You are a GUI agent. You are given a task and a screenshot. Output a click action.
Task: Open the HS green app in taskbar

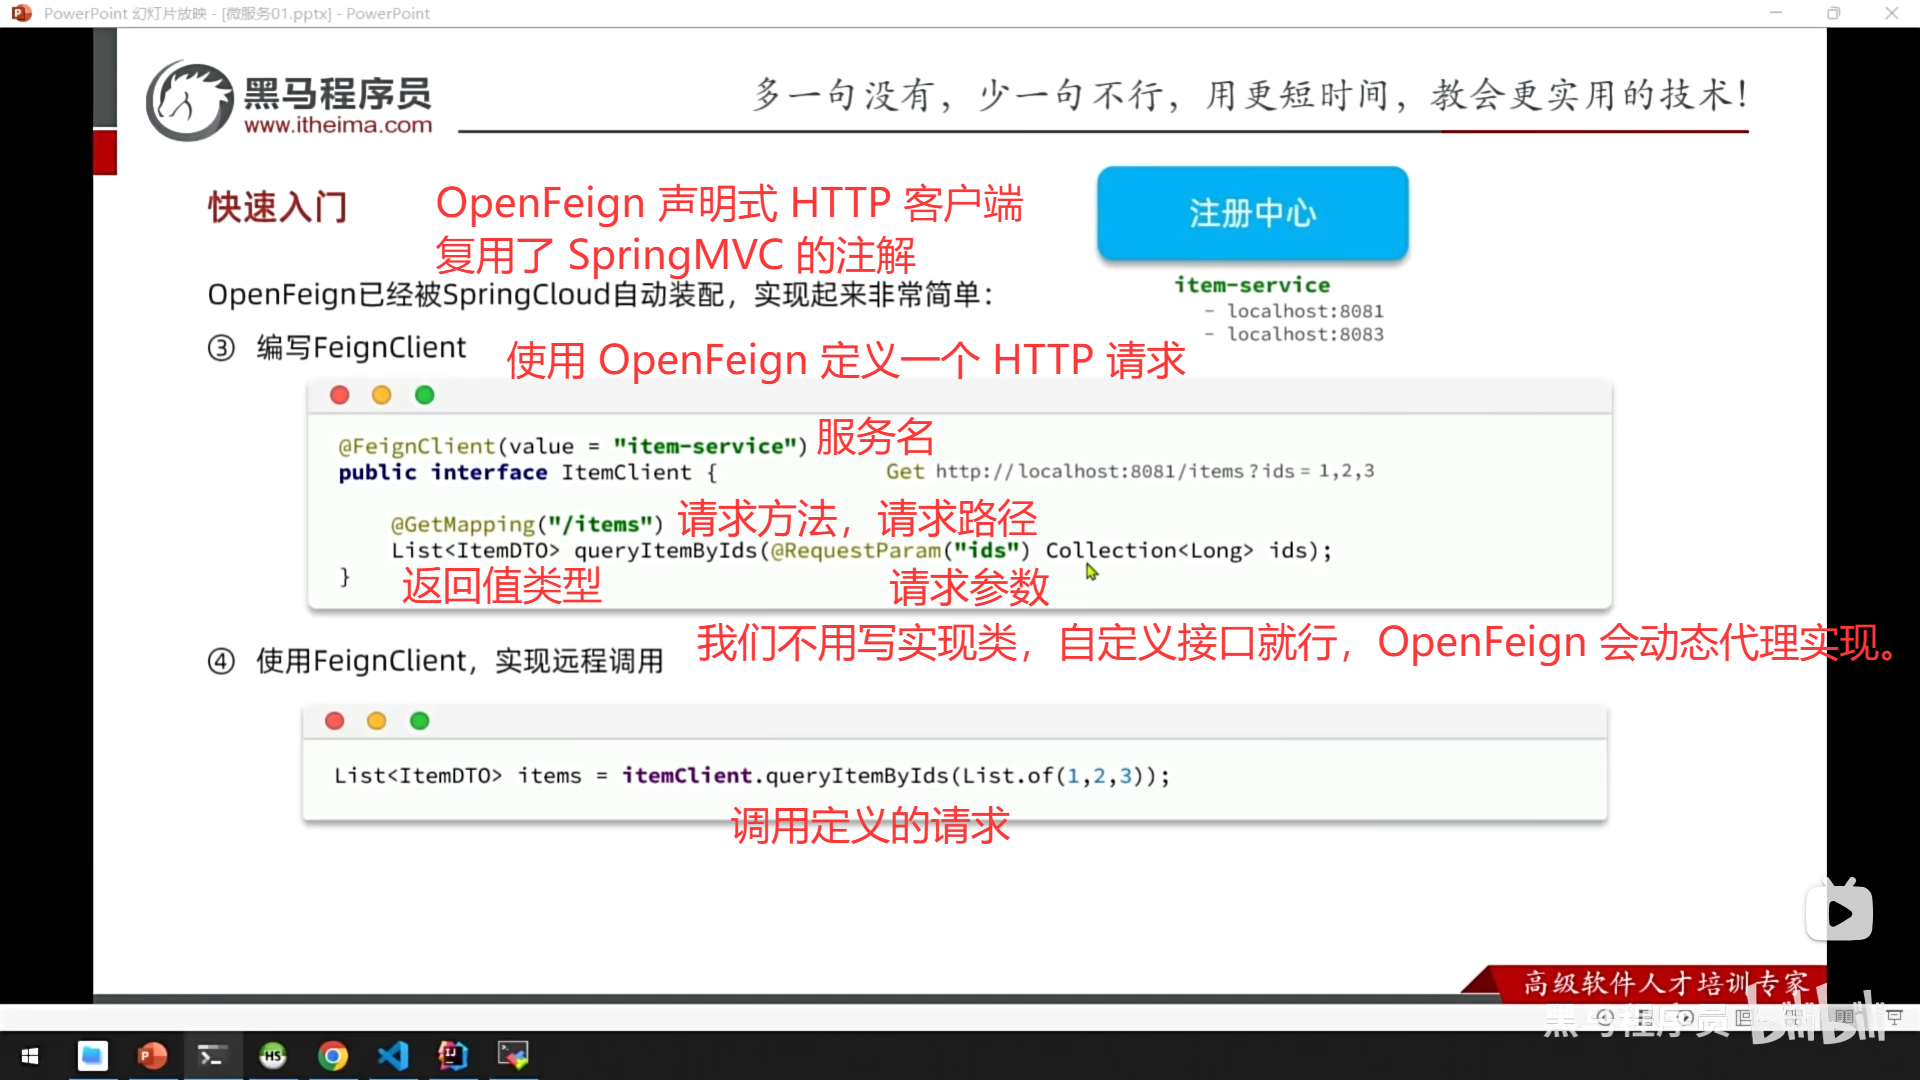tap(273, 1055)
